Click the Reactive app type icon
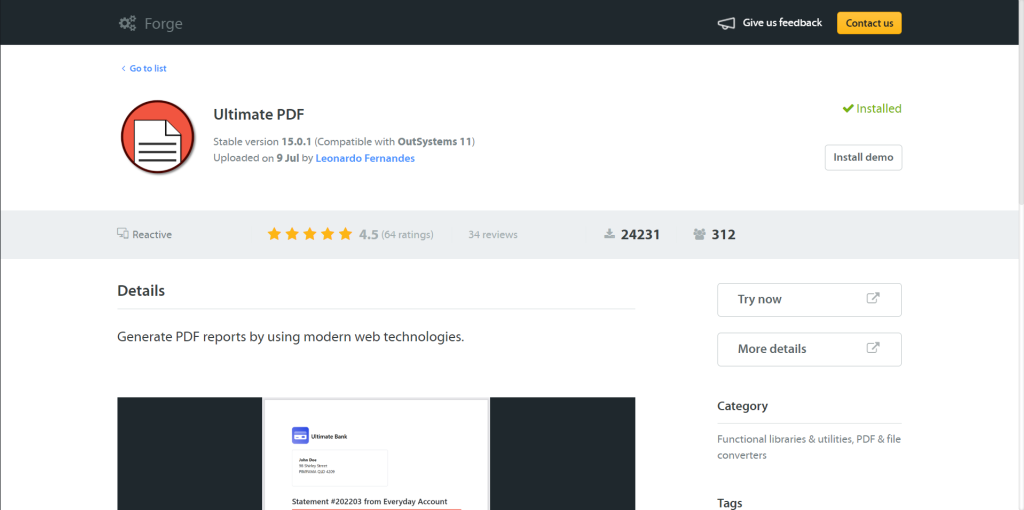Screen dimensions: 1024x510 coord(123,234)
